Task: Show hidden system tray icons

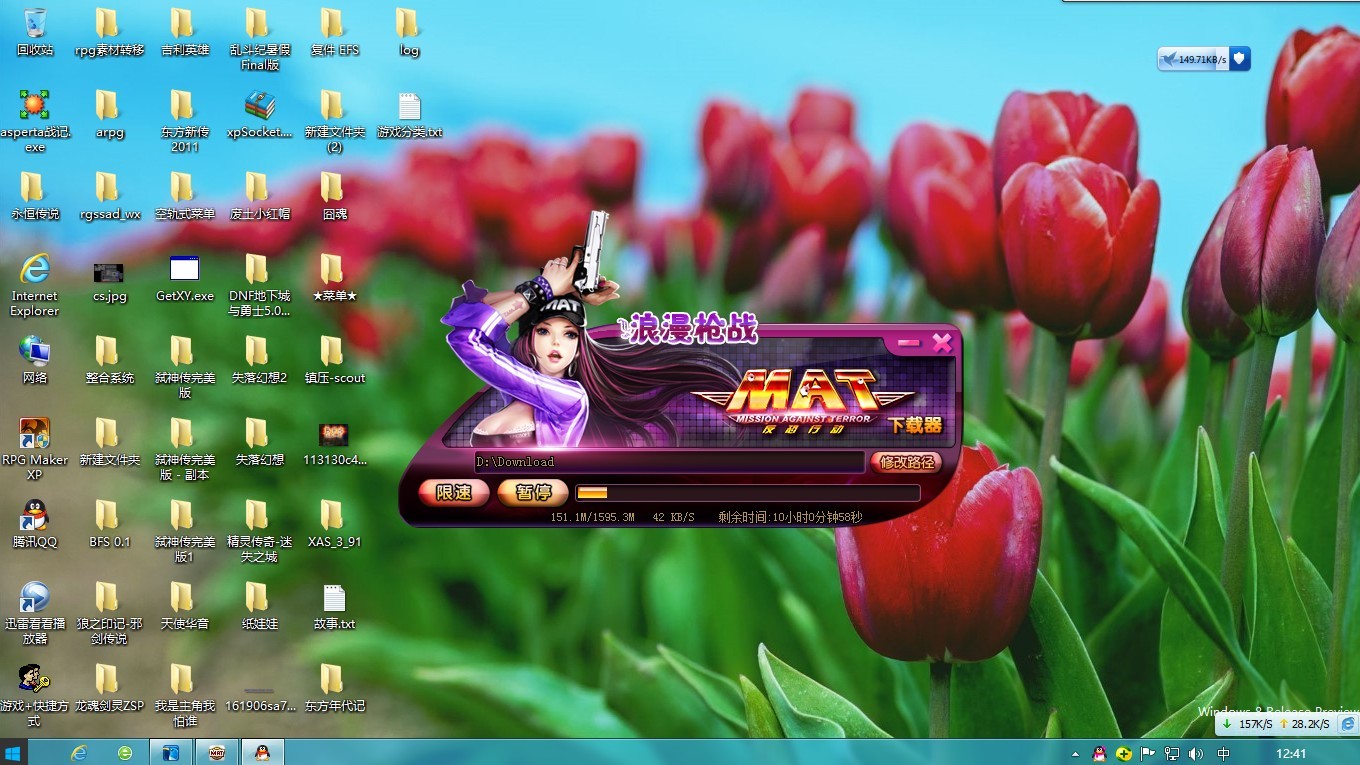Action: 1076,753
